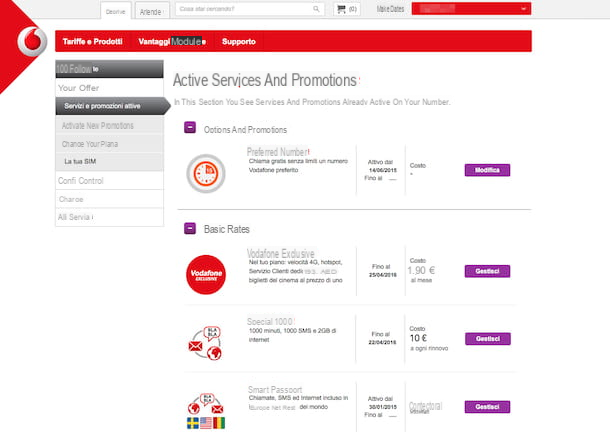Open the Tariffe e Prodotti menu
Screen dimensions: 610x439
93,41
